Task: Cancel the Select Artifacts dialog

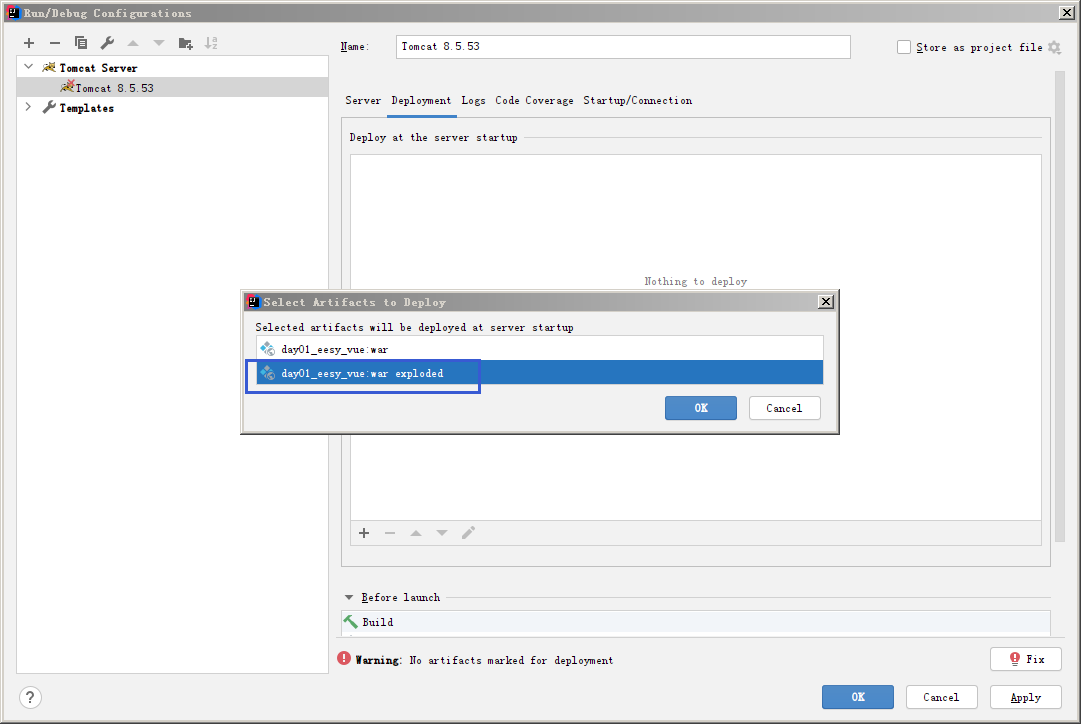Action: (785, 408)
